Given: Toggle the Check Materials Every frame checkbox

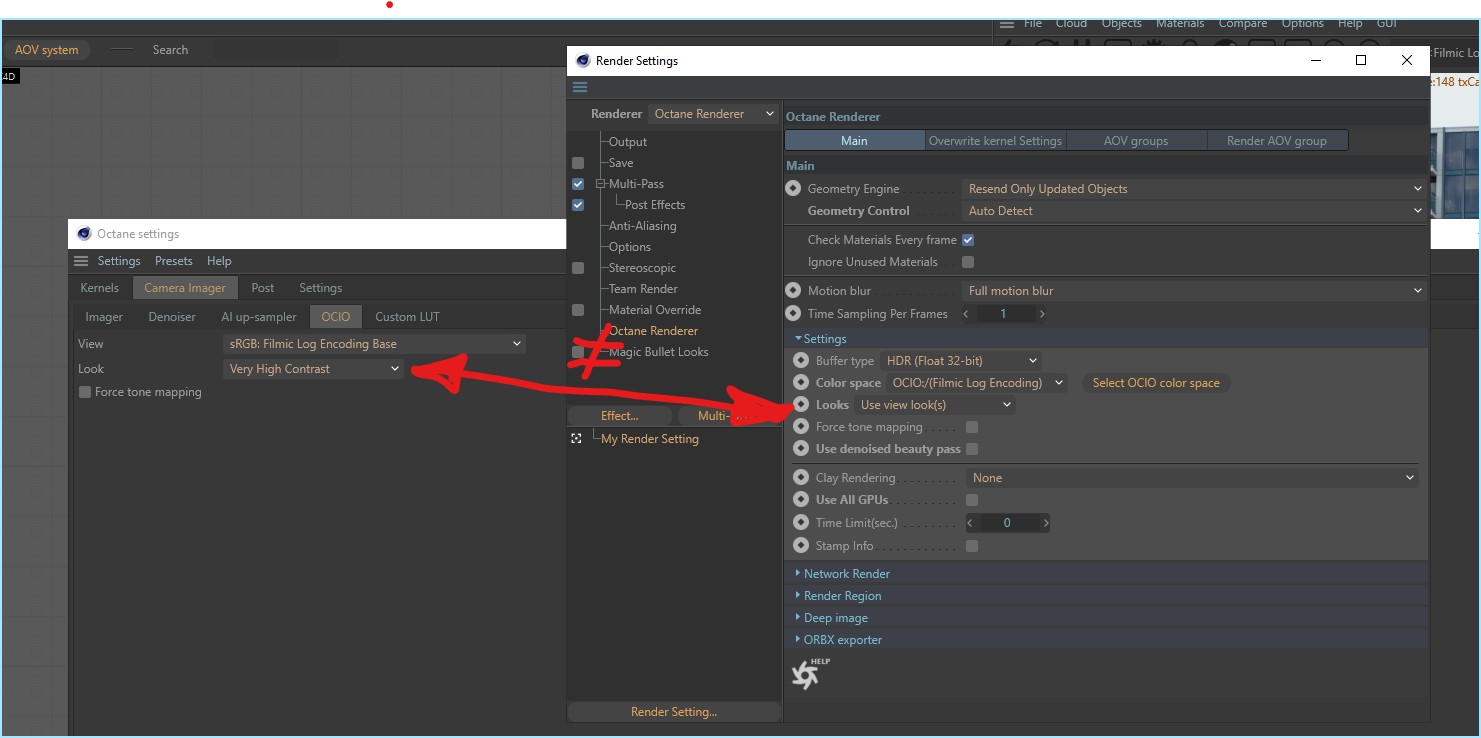Looking at the screenshot, I should [x=968, y=240].
